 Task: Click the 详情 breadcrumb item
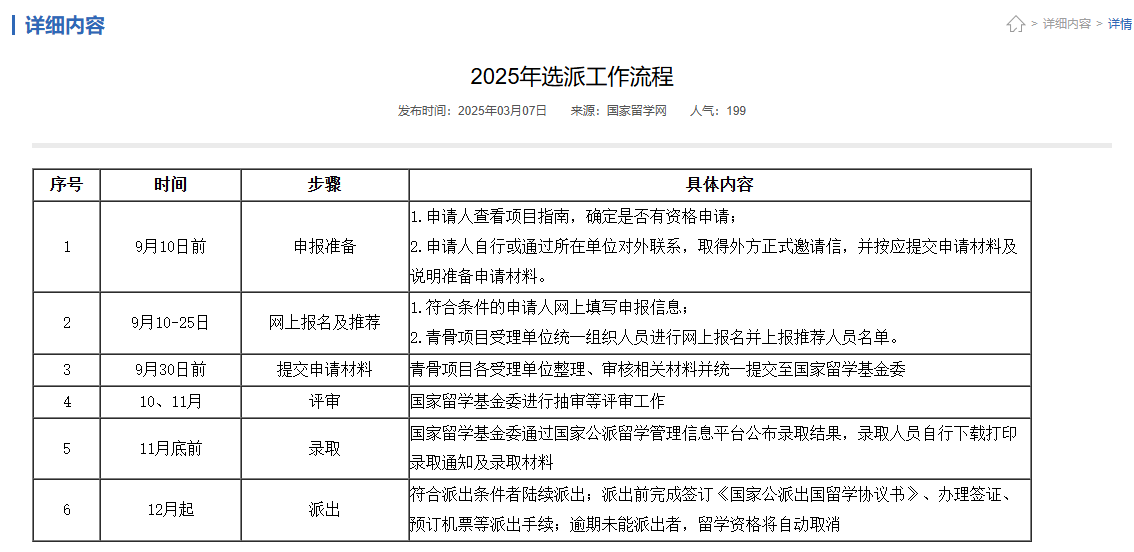click(x=1119, y=24)
